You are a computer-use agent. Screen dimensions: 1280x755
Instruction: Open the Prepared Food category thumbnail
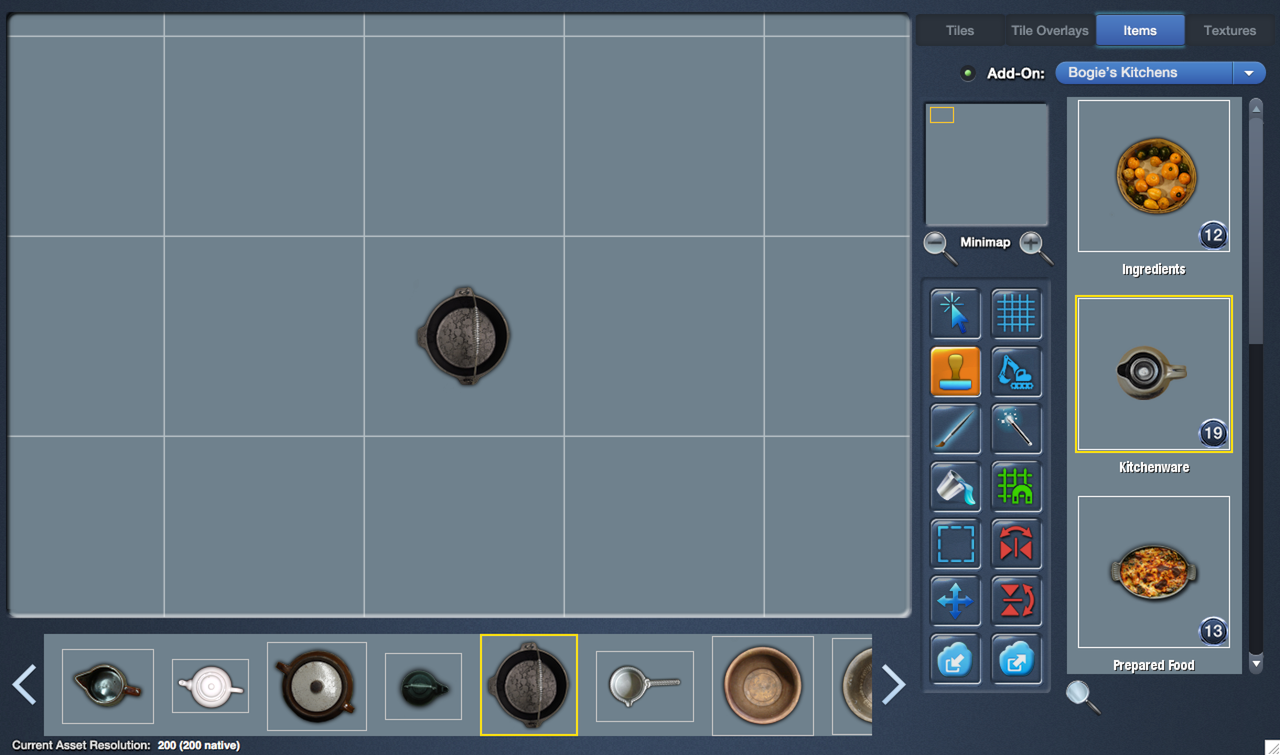(1154, 572)
